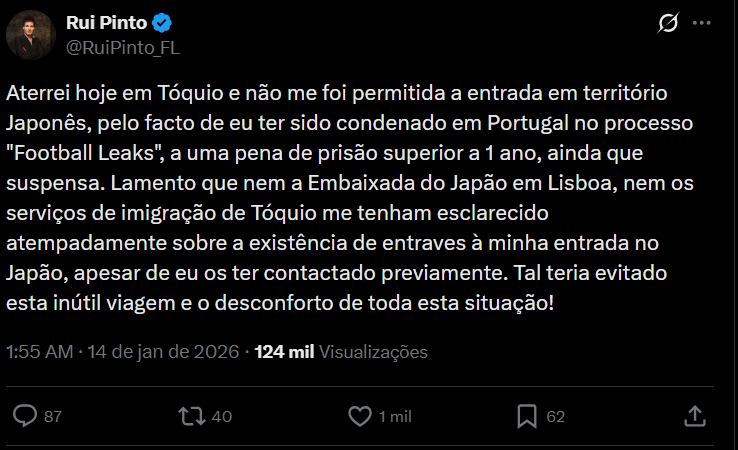Click the 1:55 AM timestamp
Viewport: 738px width, 450px height.
39,352
